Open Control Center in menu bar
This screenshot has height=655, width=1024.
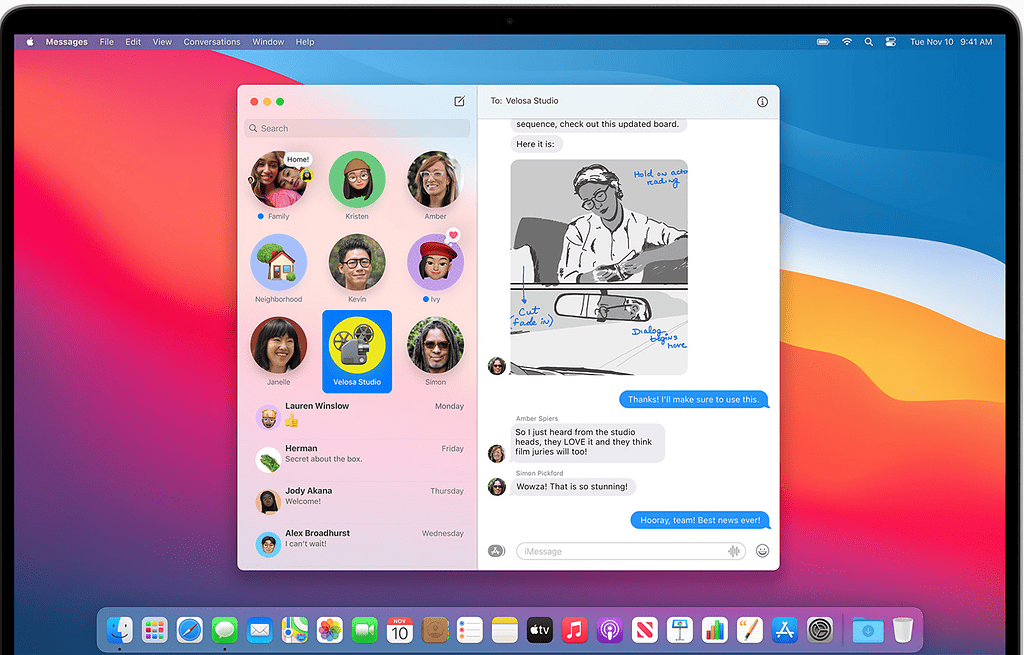[x=889, y=42]
